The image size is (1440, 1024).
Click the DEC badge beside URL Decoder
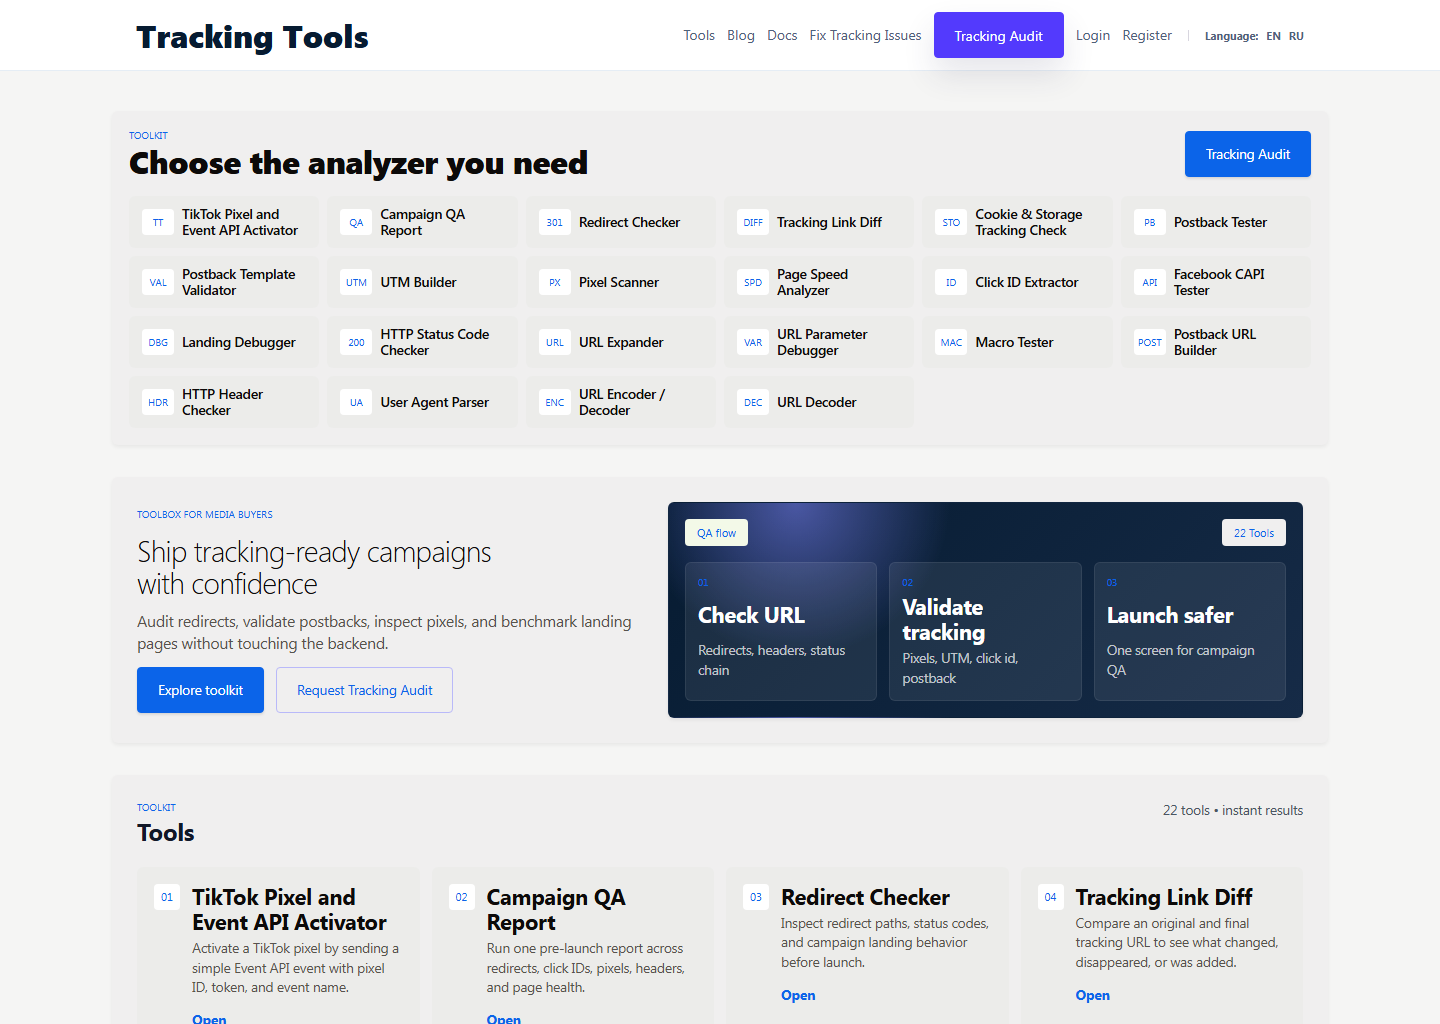pyautogui.click(x=753, y=402)
